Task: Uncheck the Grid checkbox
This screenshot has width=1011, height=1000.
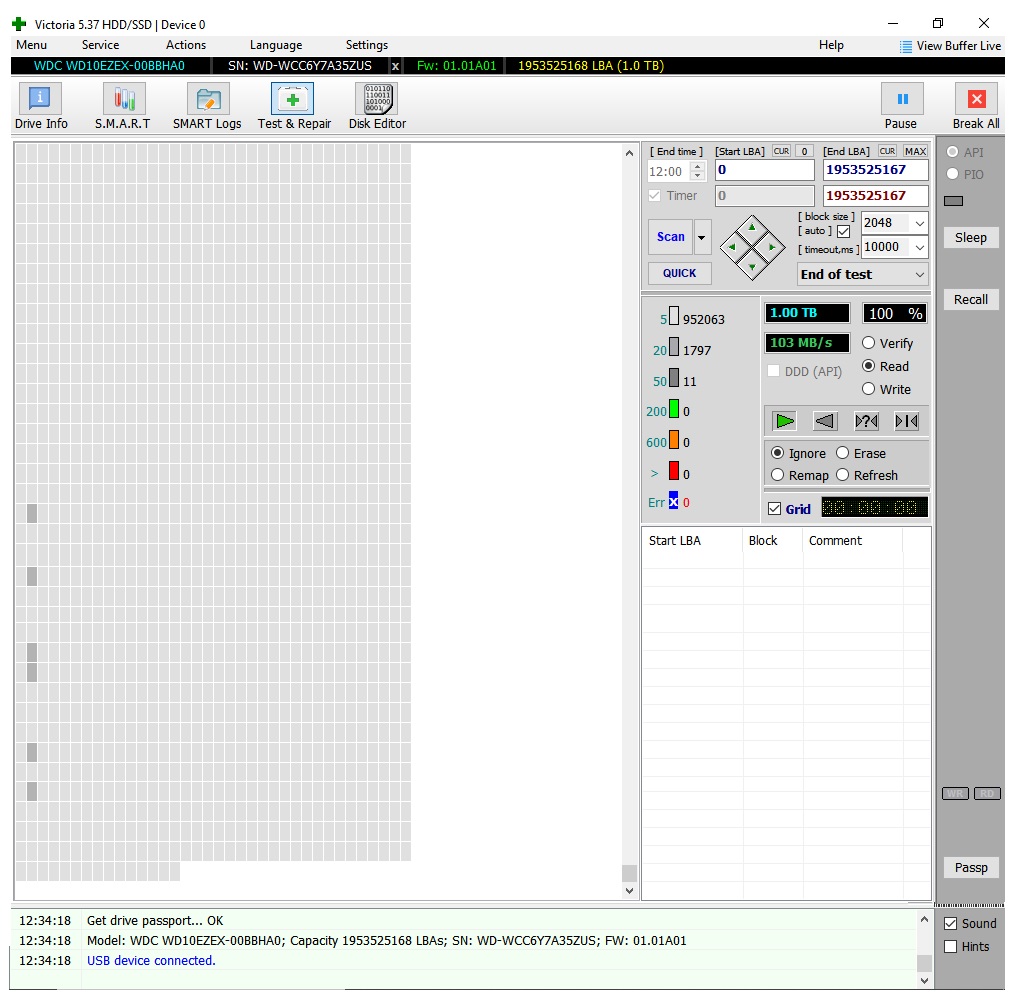Action: (x=774, y=509)
